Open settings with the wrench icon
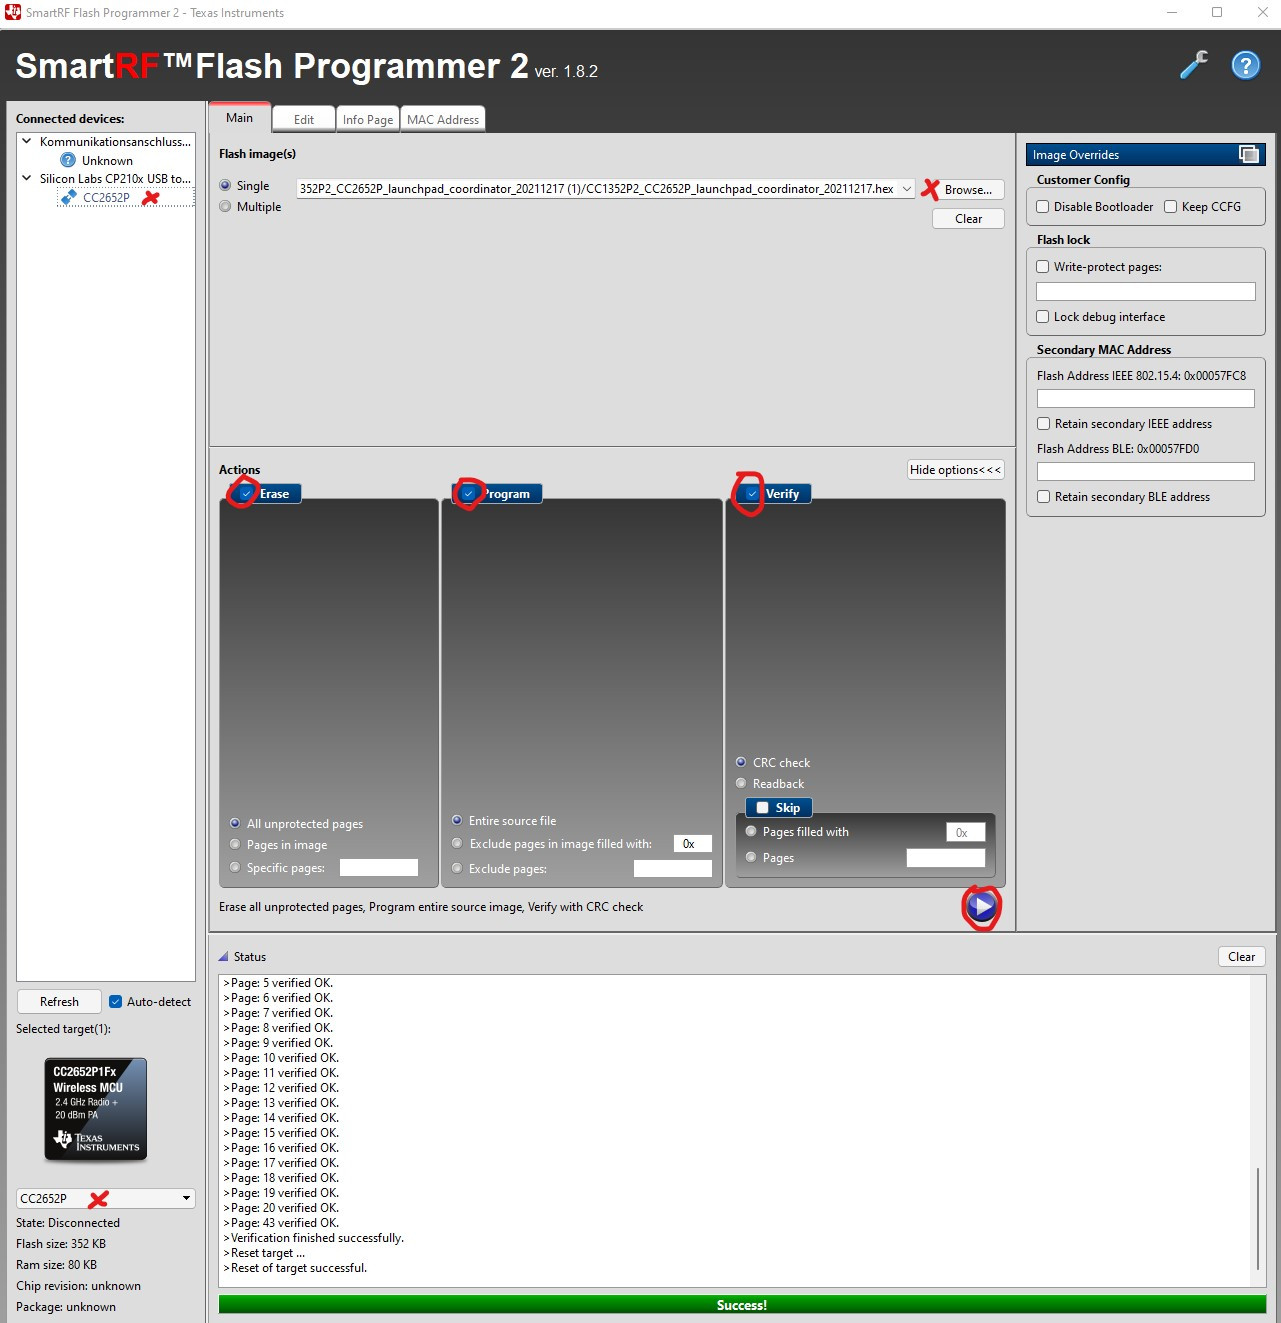 tap(1194, 65)
